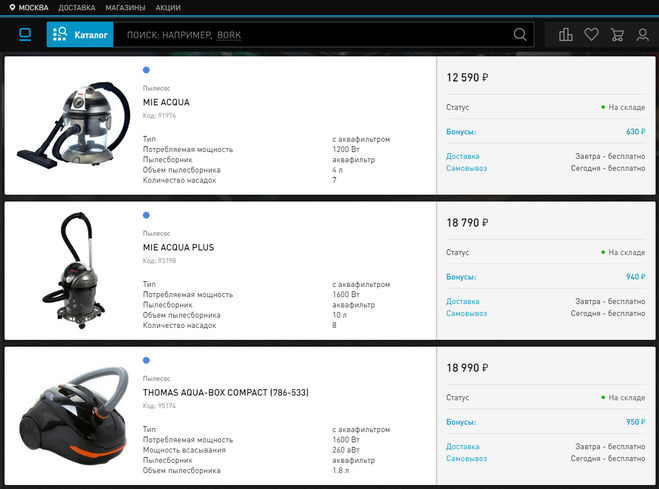Click the 18 790 ₽ price
Image resolution: width=659 pixels, height=489 pixels.
point(467,223)
